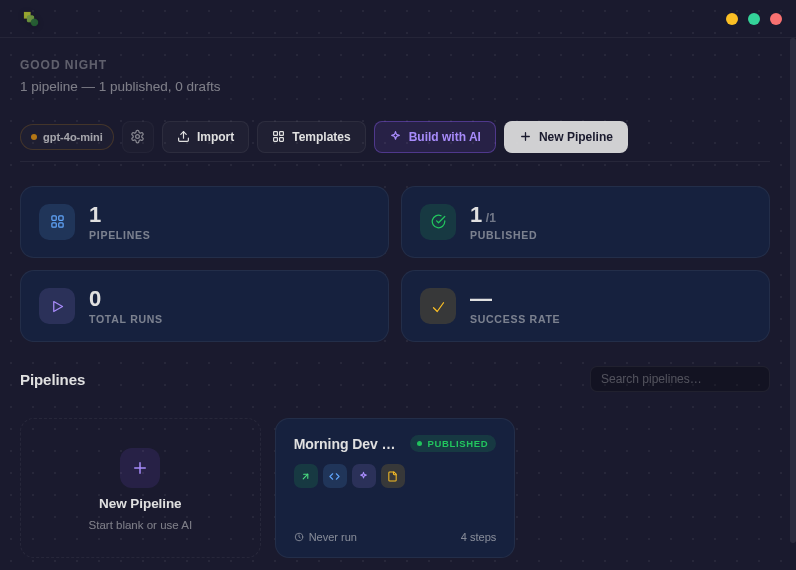Click the "Start blank or use AI" text
This screenshot has height=570, width=796.
click(x=140, y=525)
